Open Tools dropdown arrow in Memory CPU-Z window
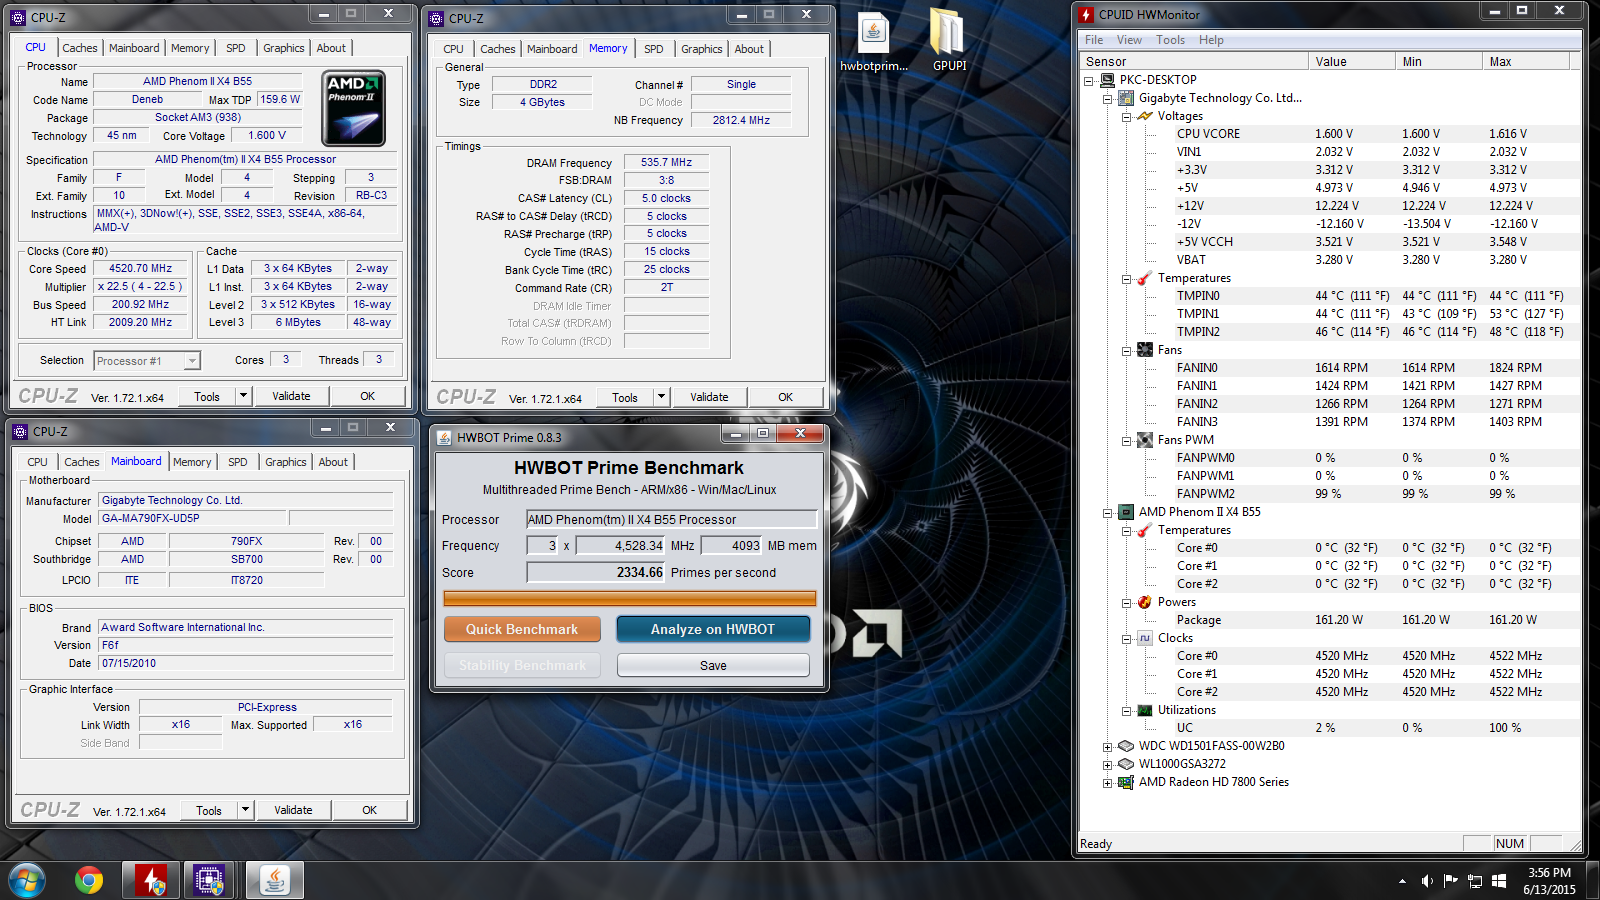The image size is (1600, 900). (661, 397)
